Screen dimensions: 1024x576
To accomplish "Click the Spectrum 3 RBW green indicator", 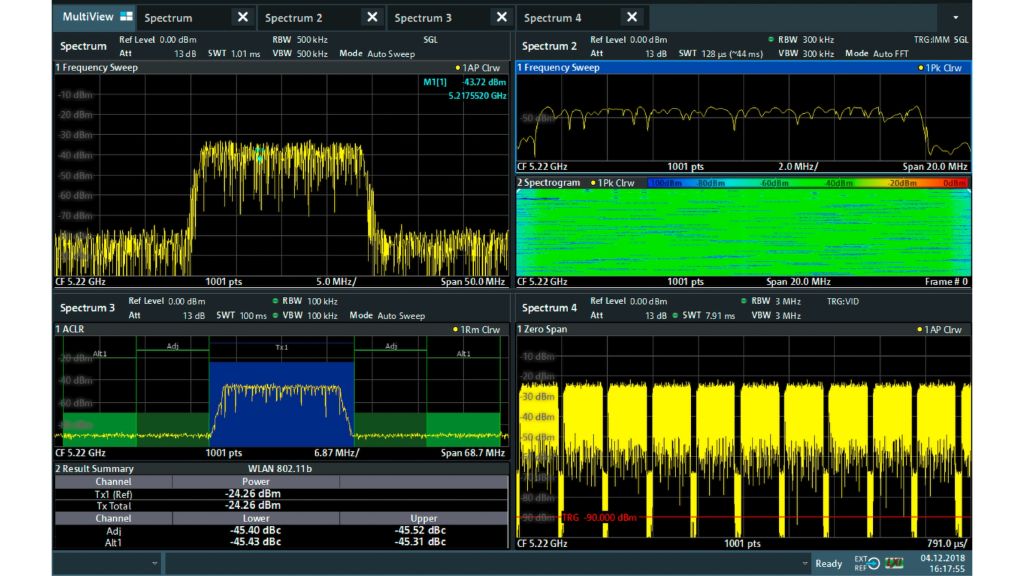I will point(275,301).
